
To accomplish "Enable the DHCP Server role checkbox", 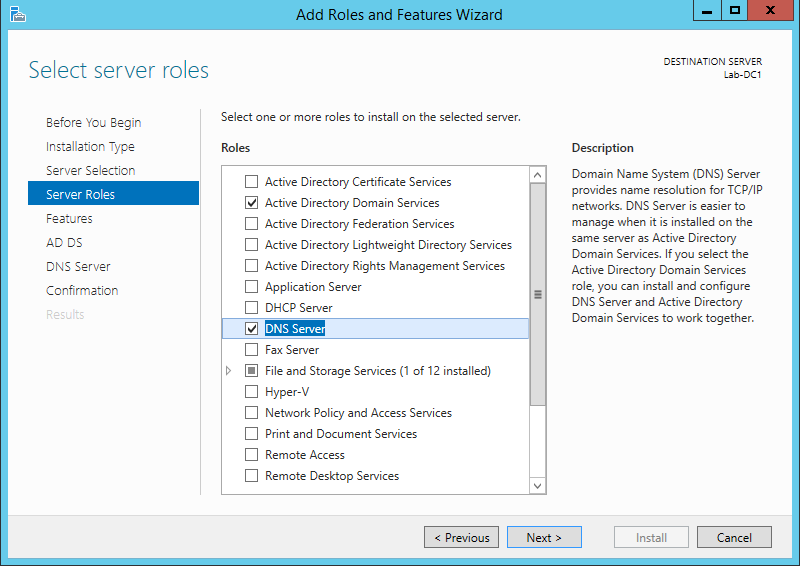I will pyautogui.click(x=251, y=308).
